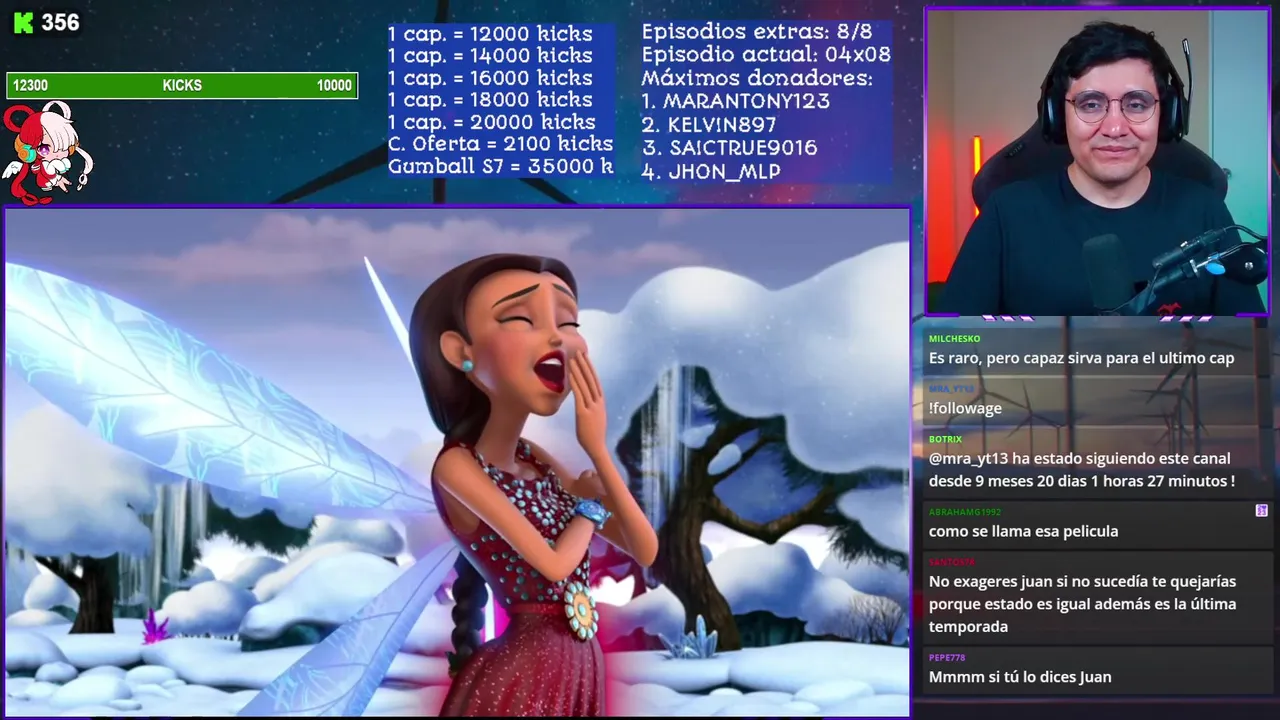The width and height of the screenshot is (1280, 720).
Task: Click the '!followage' chat command message
Action: click(x=965, y=408)
